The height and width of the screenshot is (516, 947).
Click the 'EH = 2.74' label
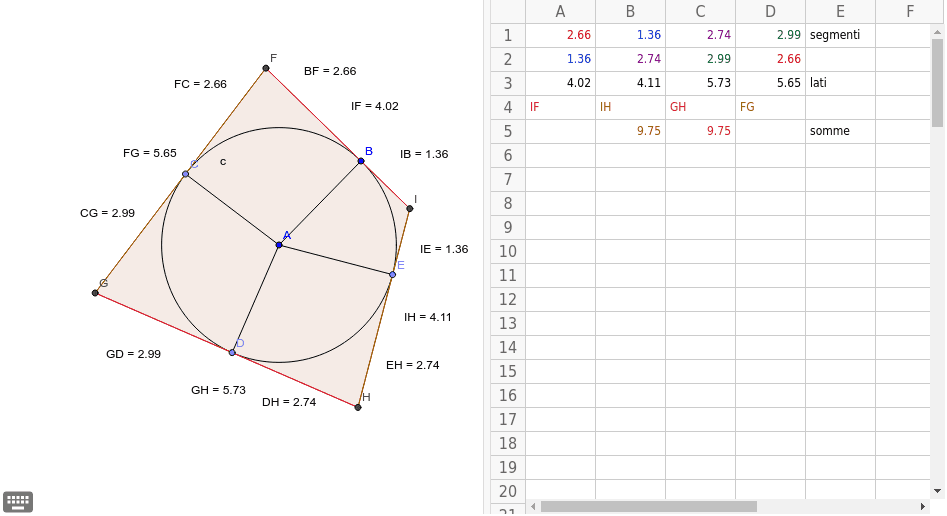tap(413, 365)
